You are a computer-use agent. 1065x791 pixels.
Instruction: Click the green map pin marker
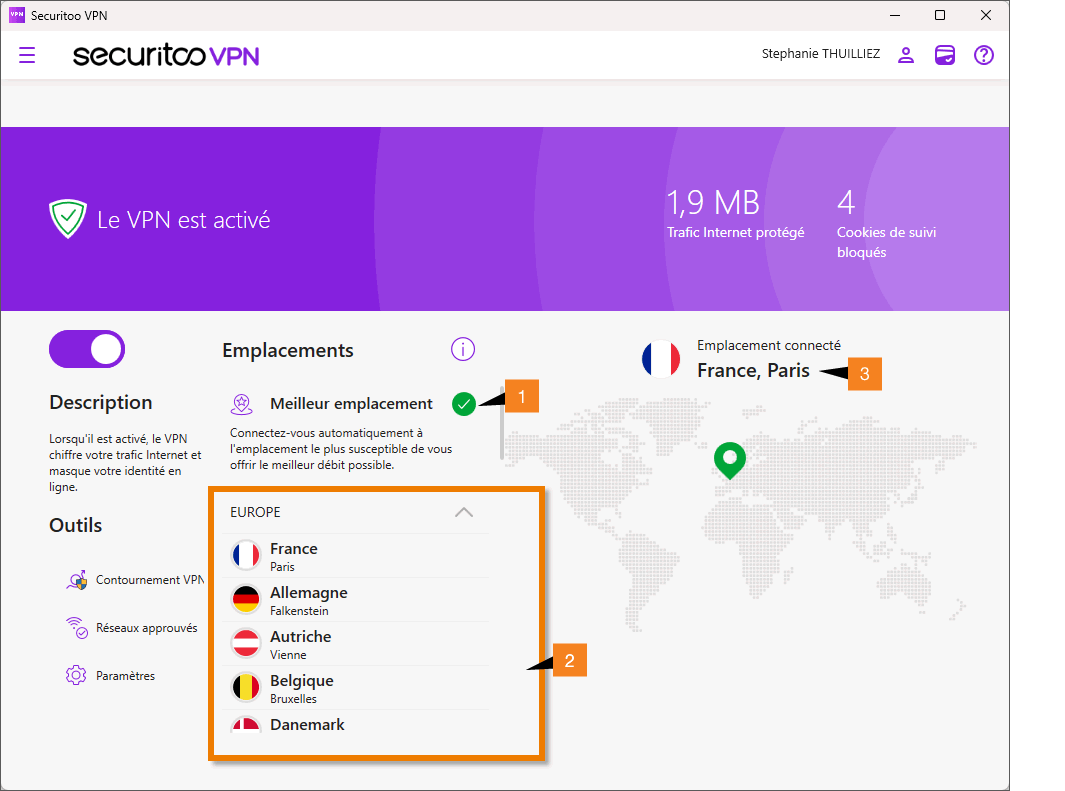click(730, 460)
